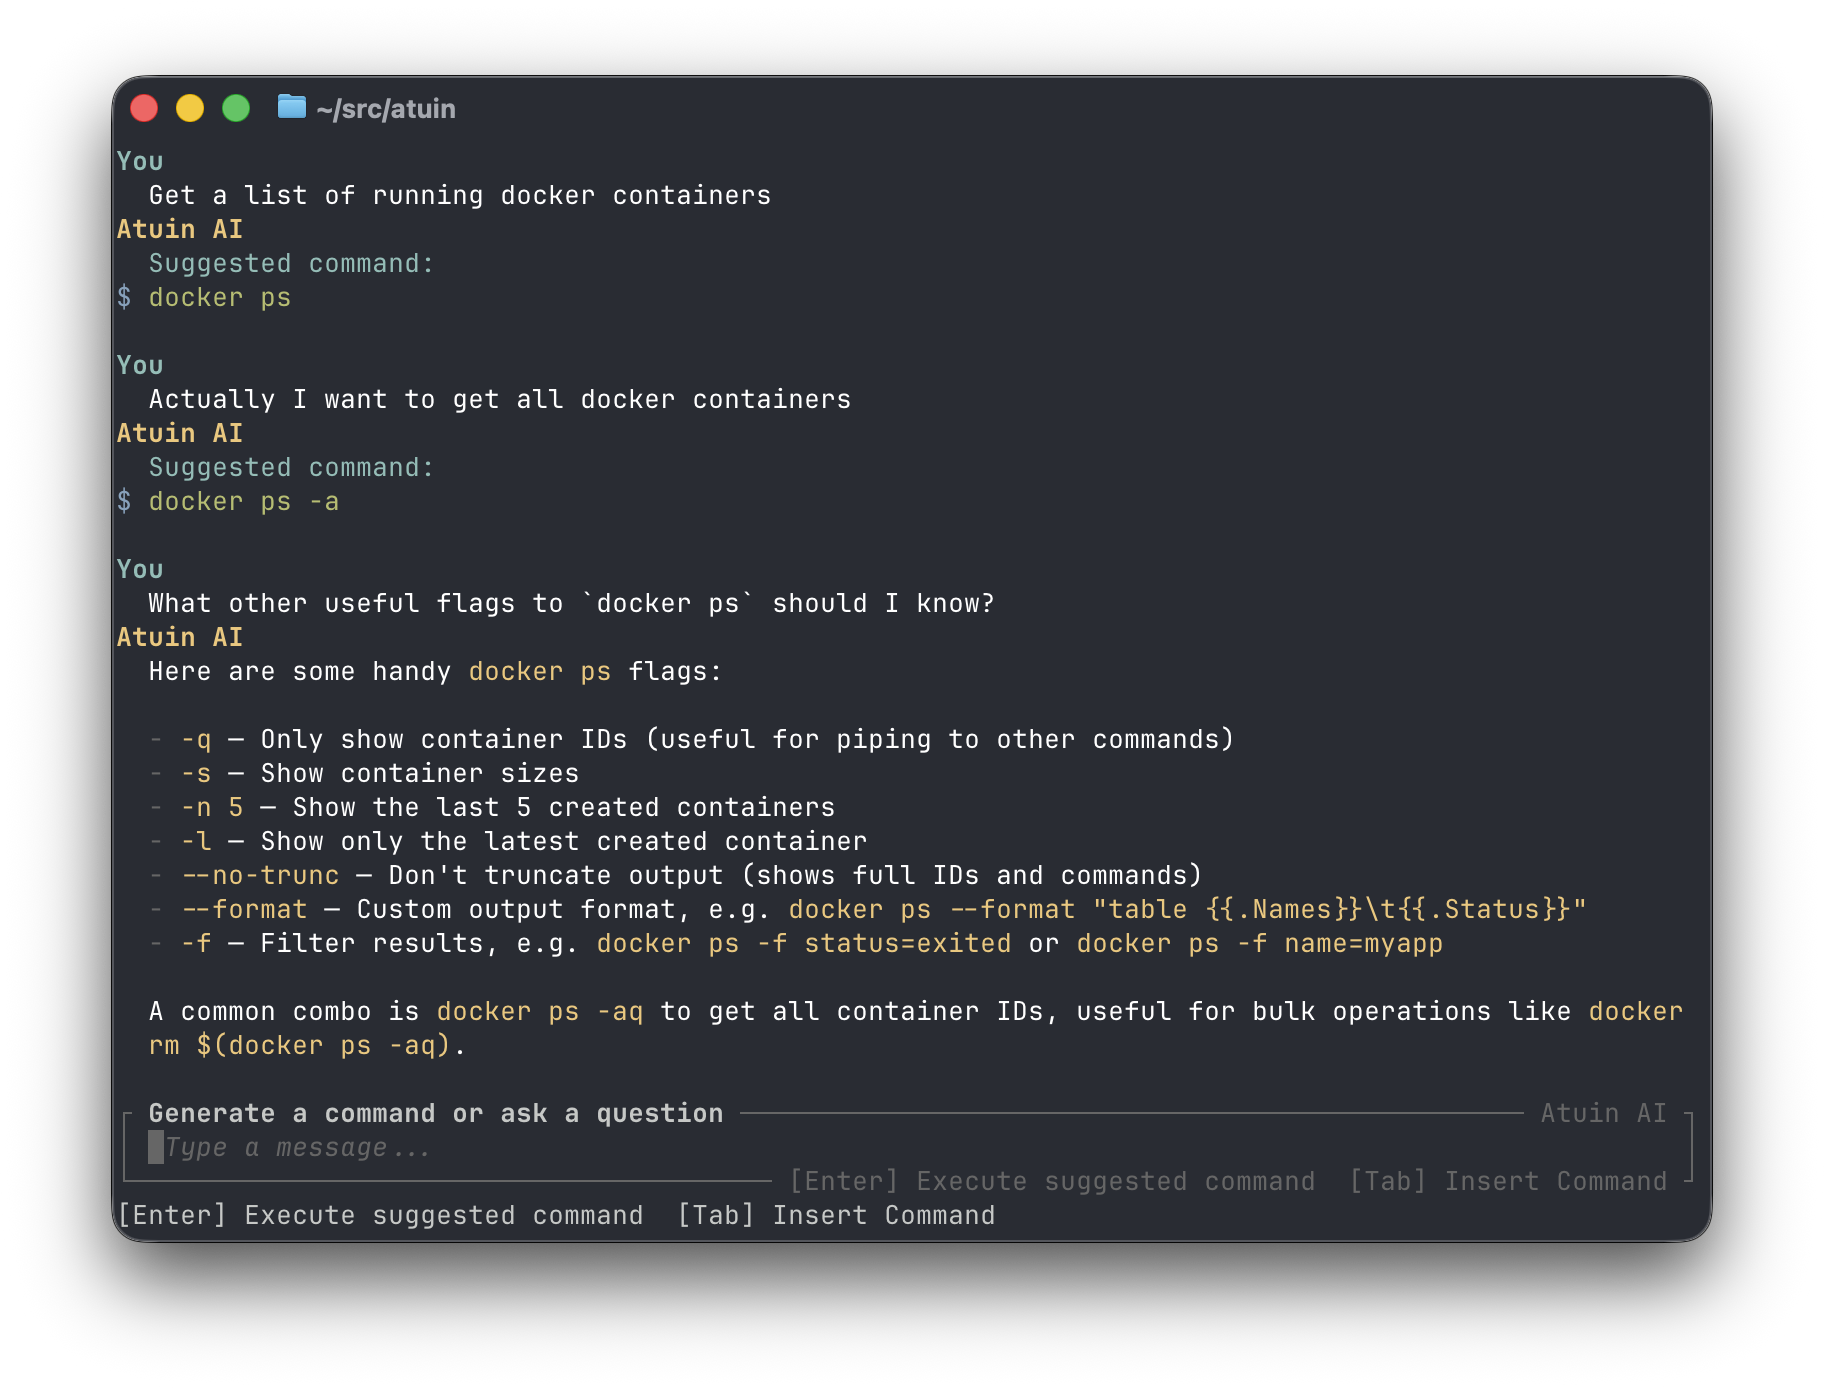Click the "--no-trunc" flag entry
Screen dimensions: 1824x1390
tap(260, 876)
